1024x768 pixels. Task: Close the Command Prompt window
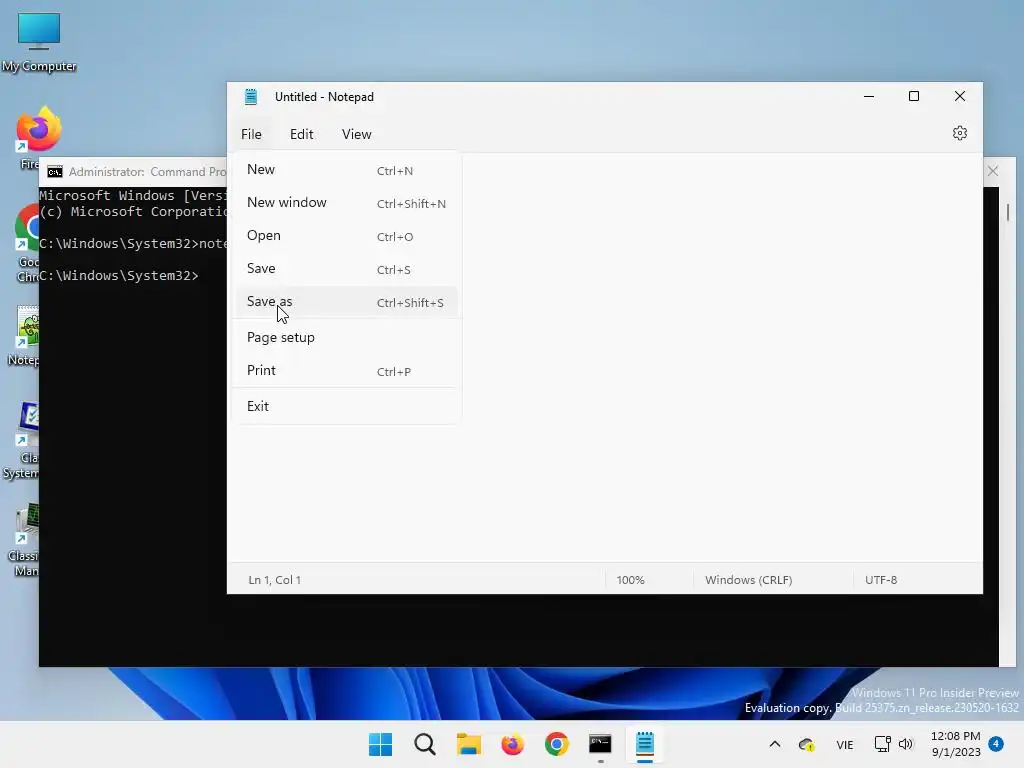[993, 171]
